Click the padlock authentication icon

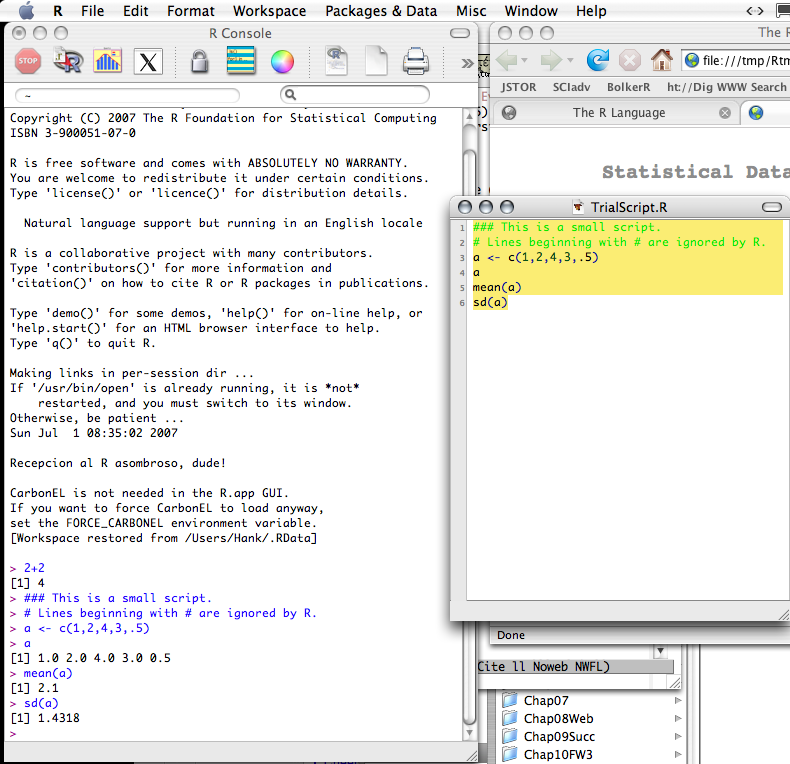pyautogui.click(x=200, y=61)
